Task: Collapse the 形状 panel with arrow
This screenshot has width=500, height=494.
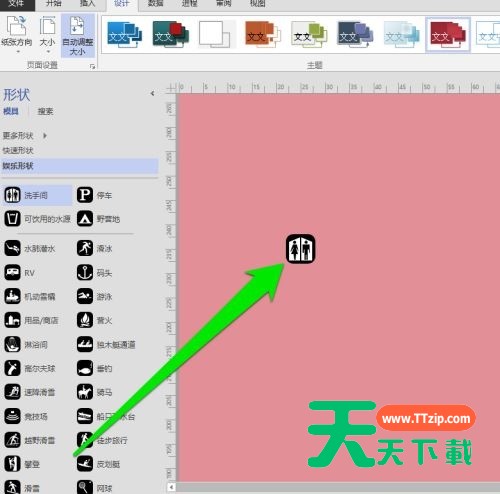Action: [152, 93]
